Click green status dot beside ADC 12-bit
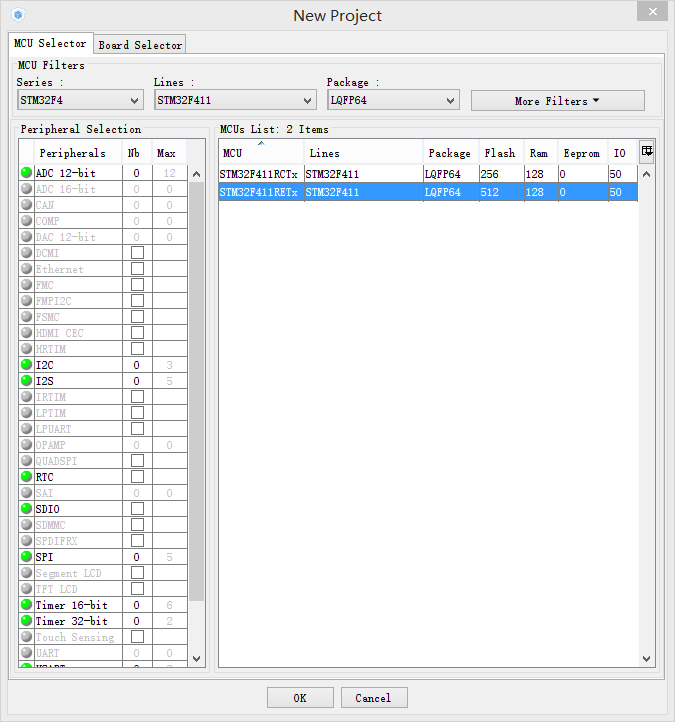This screenshot has height=722, width=675. coord(26,173)
